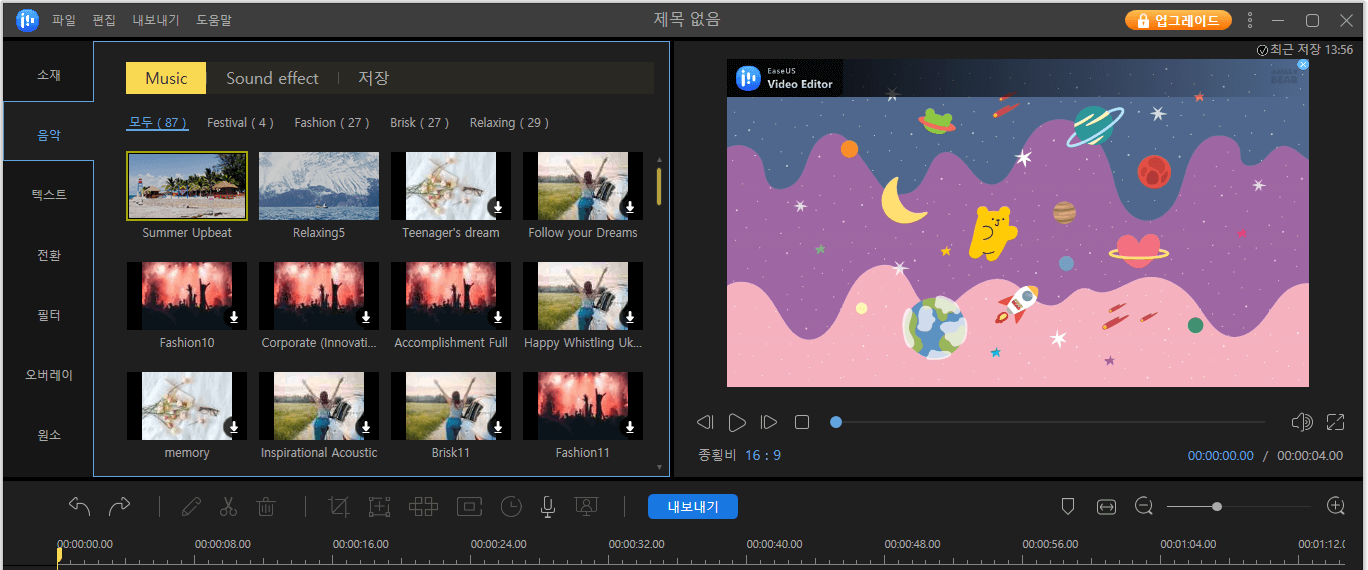The width and height of the screenshot is (1368, 570).
Task: Download the Teenager's dream music track
Action: pos(498,207)
